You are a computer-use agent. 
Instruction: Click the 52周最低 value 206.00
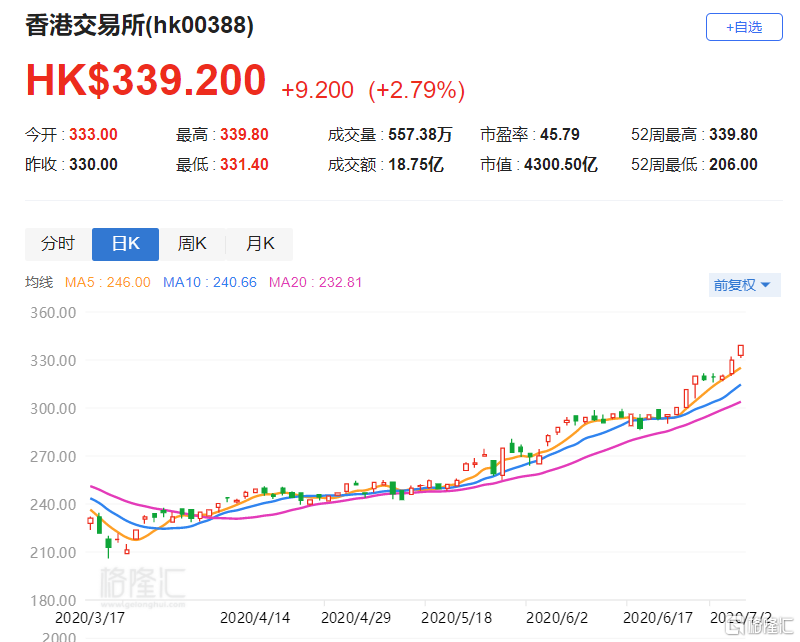(733, 164)
